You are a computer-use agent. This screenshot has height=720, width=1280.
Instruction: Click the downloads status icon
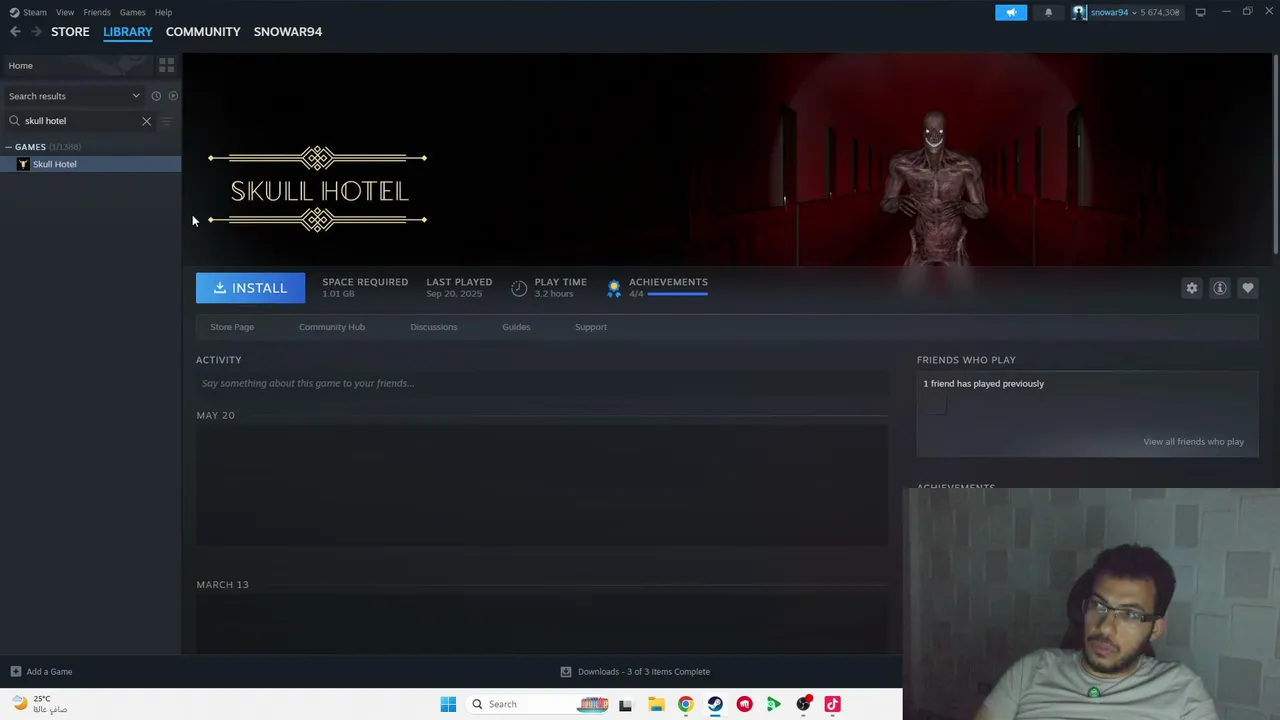click(x=566, y=672)
